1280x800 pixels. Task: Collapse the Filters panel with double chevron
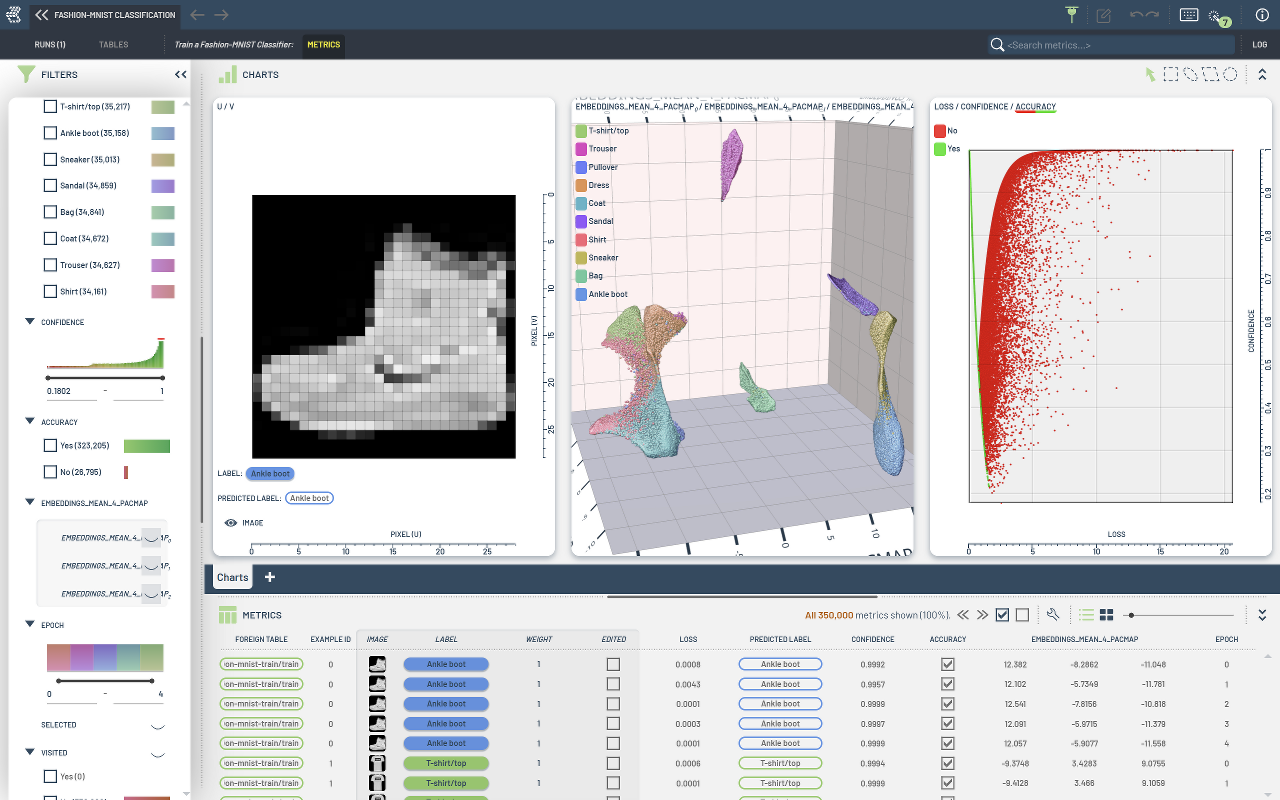click(180, 74)
